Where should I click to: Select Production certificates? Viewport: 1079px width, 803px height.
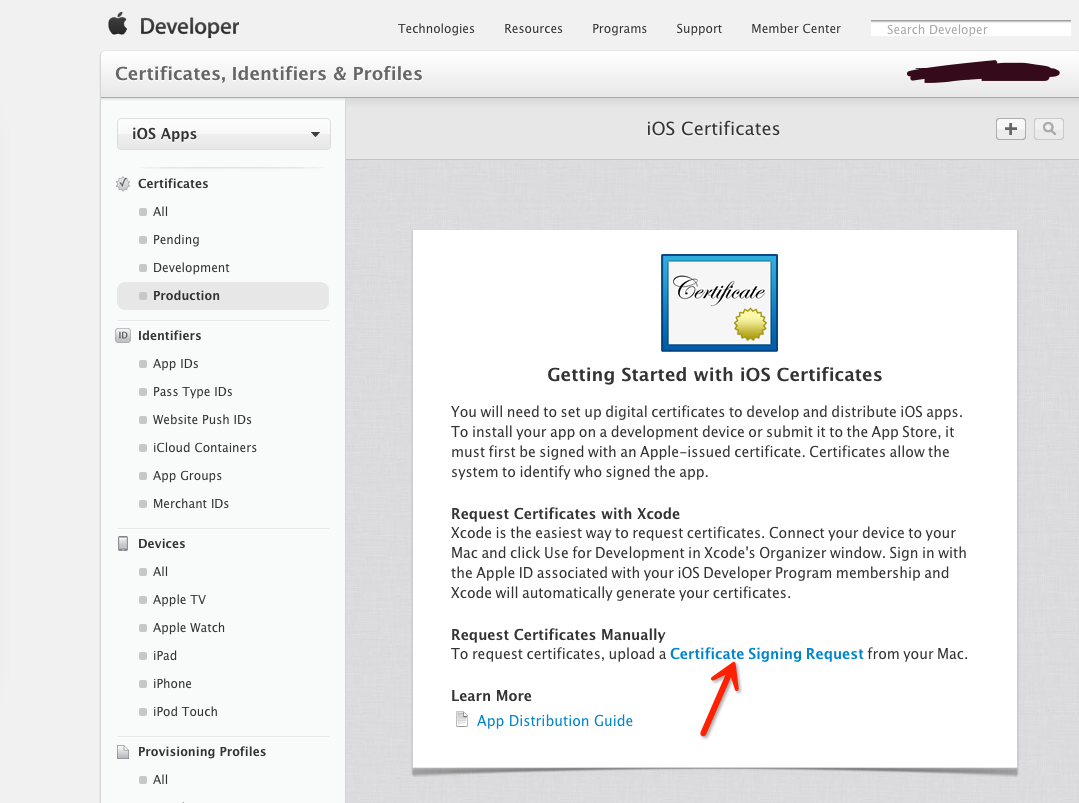coord(223,296)
